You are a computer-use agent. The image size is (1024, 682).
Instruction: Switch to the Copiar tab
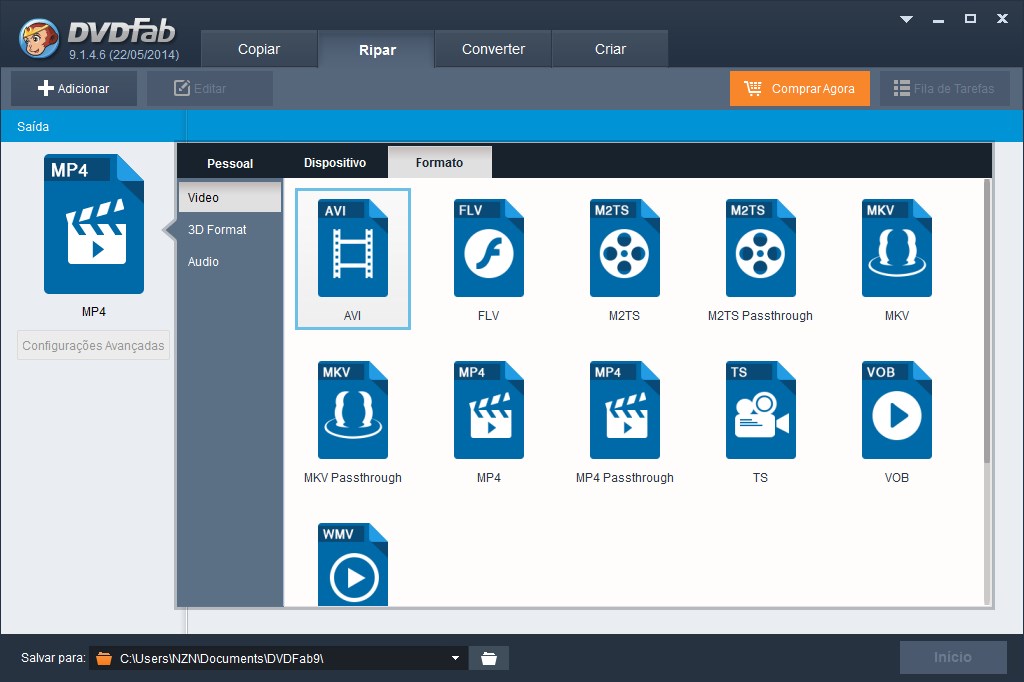[259, 49]
